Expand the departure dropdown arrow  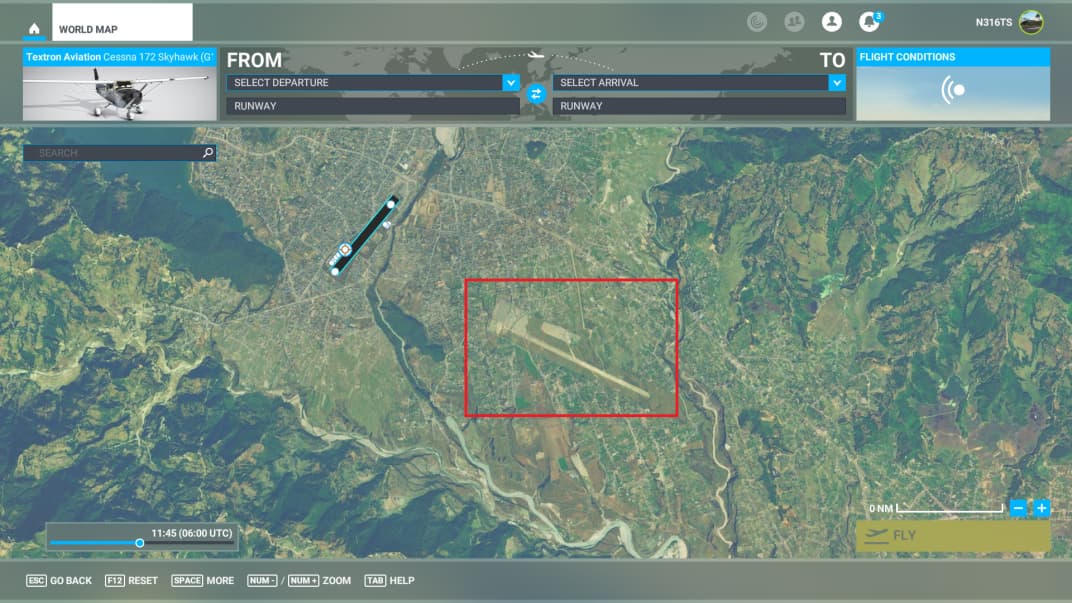(x=511, y=83)
